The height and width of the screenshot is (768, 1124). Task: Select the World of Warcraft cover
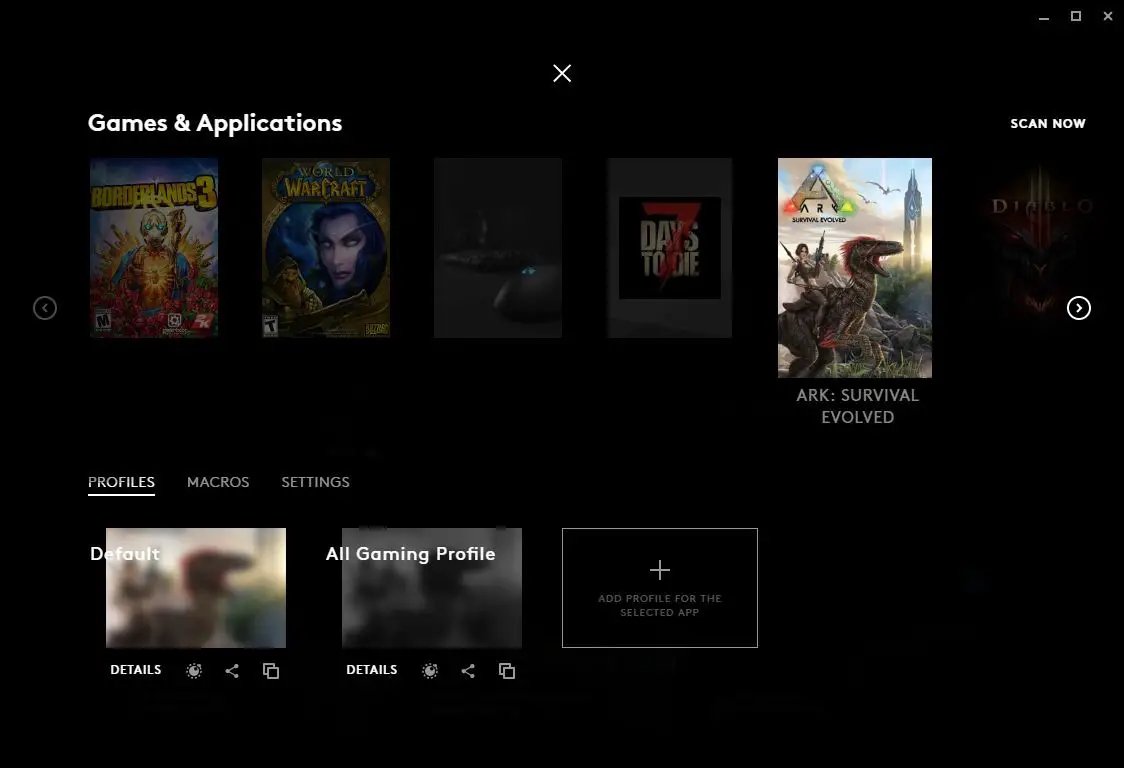coord(326,248)
